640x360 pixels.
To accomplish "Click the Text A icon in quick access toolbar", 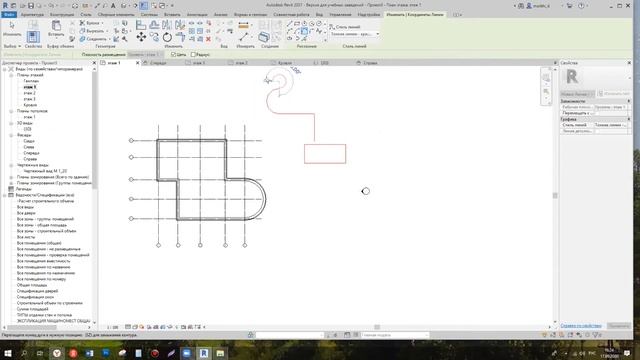I will [113, 6].
